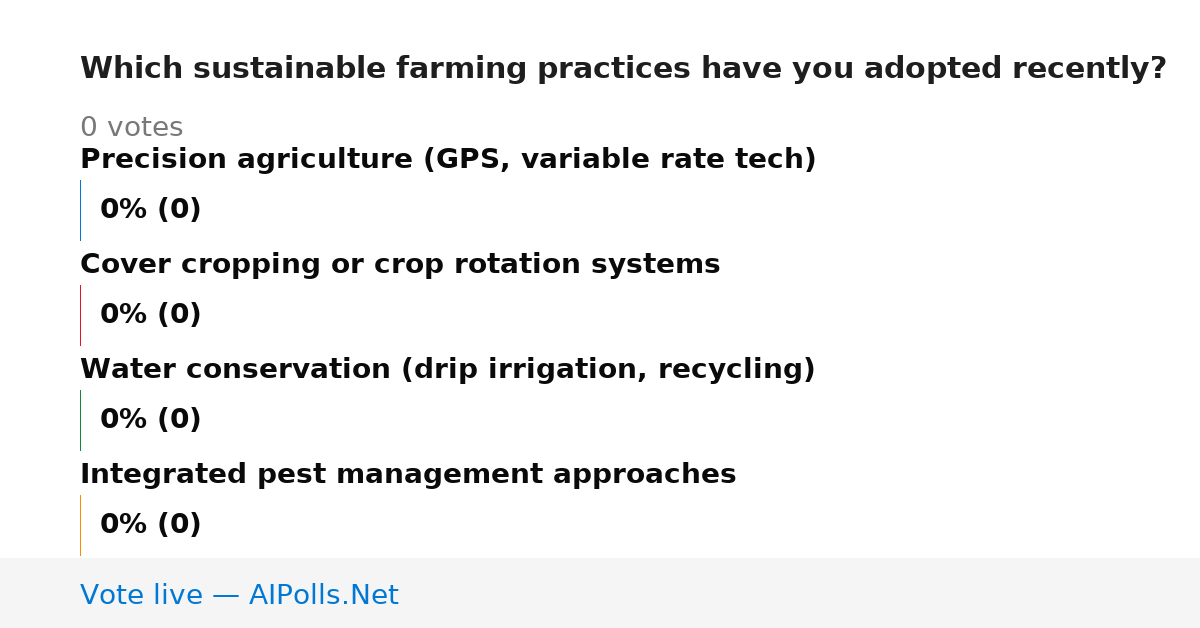This screenshot has width=1200, height=628.
Task: Choose Integrated pest management approaches
Action: 408,475
